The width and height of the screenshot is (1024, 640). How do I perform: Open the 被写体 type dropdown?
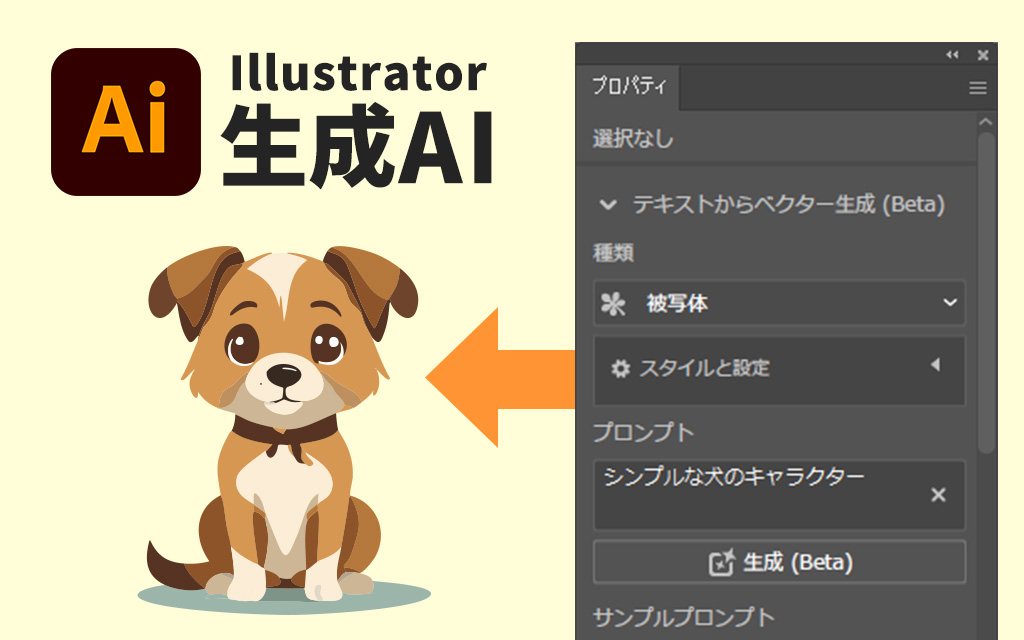[x=779, y=303]
